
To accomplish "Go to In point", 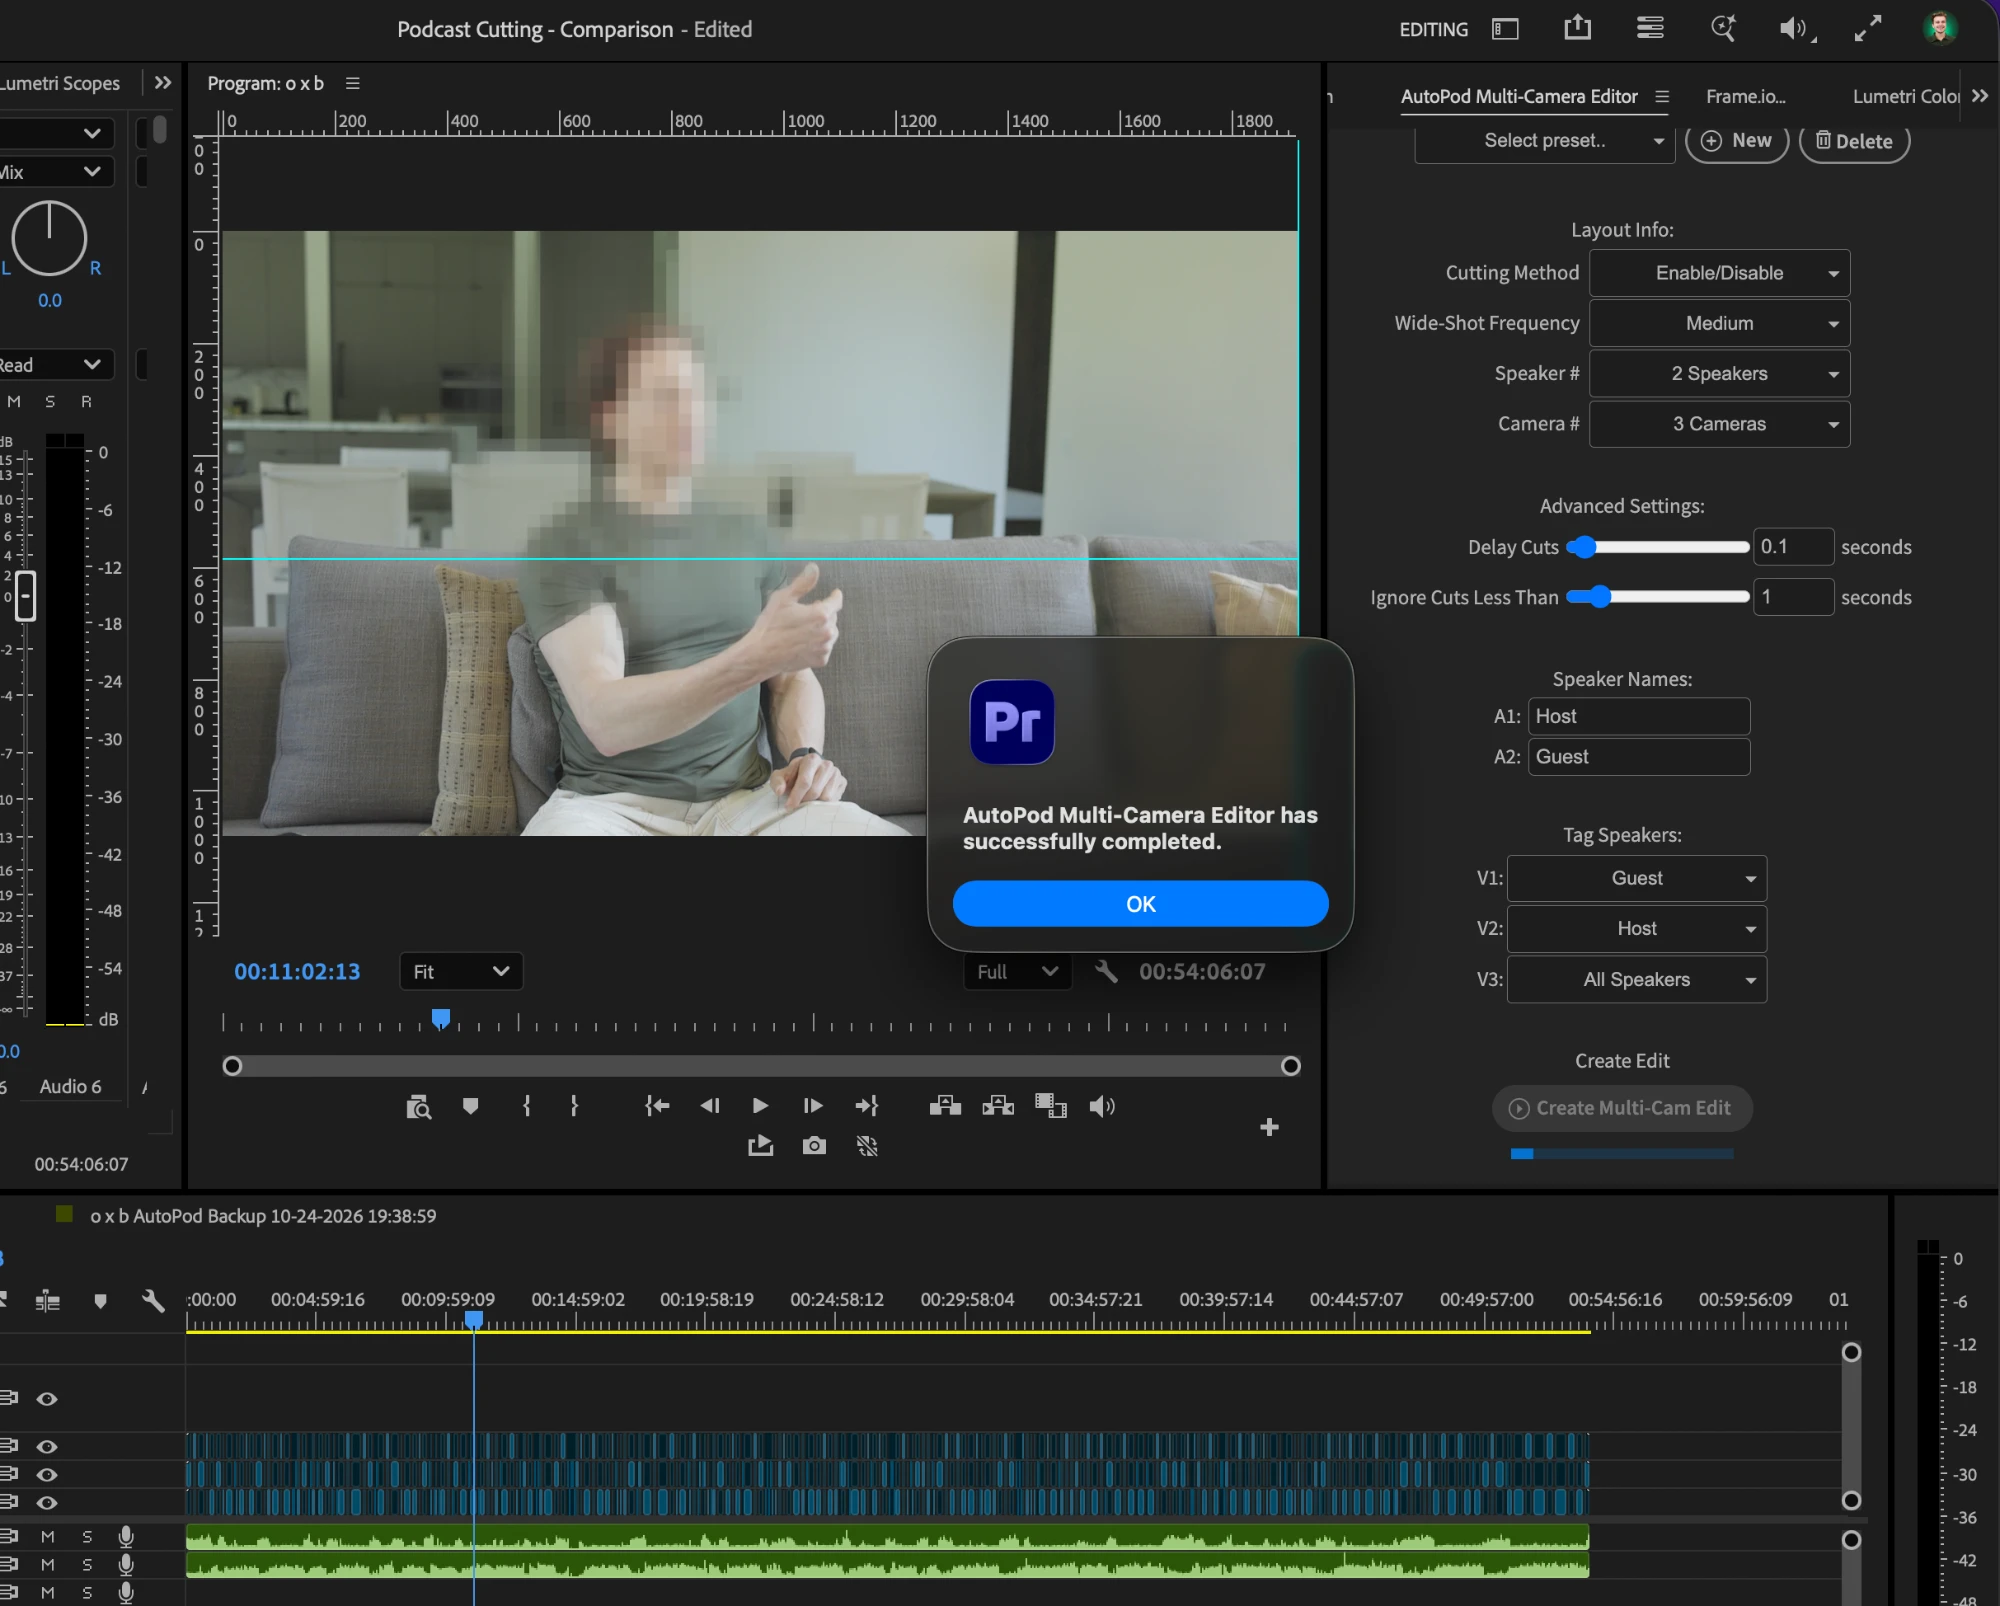I will pos(657,1105).
